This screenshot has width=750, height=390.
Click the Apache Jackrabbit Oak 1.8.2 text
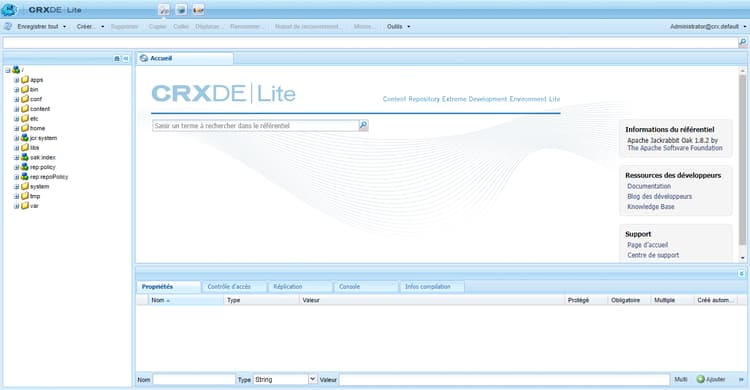point(673,141)
